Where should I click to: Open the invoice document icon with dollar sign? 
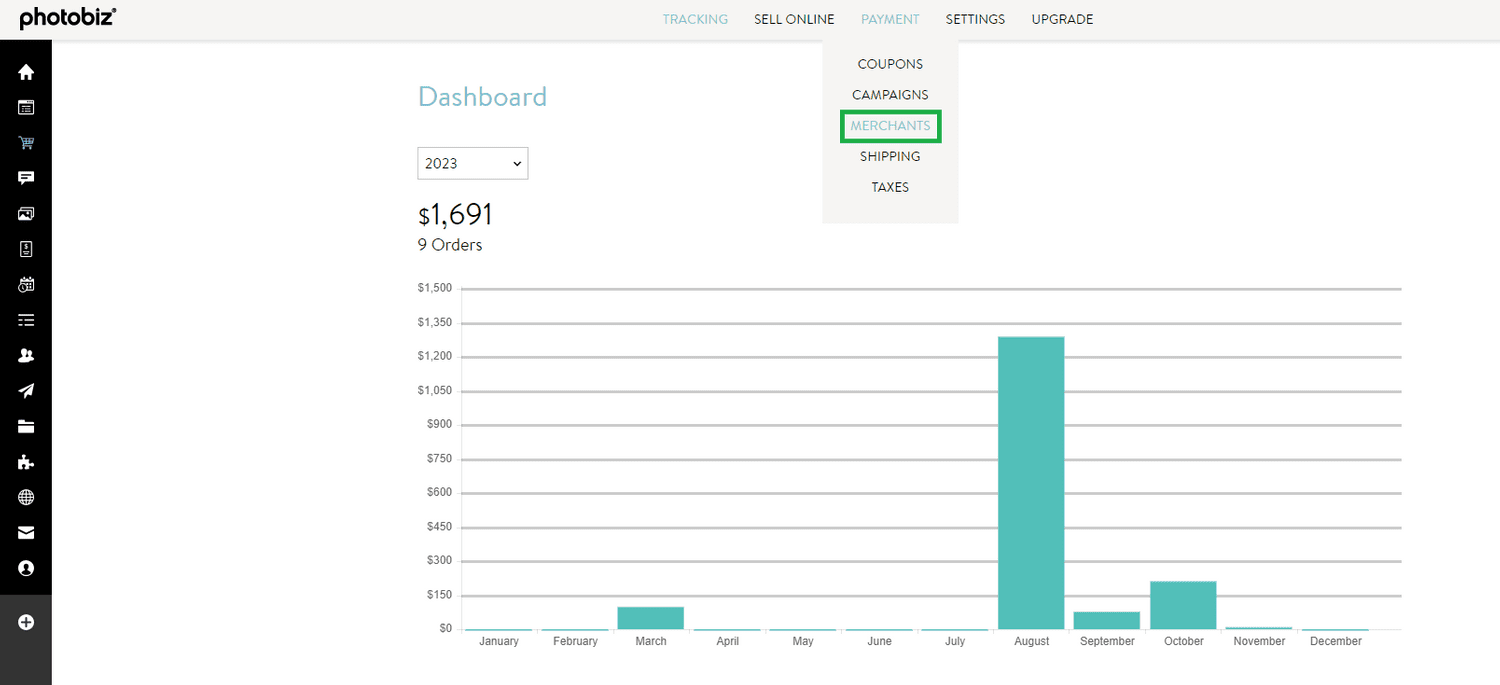pos(26,249)
